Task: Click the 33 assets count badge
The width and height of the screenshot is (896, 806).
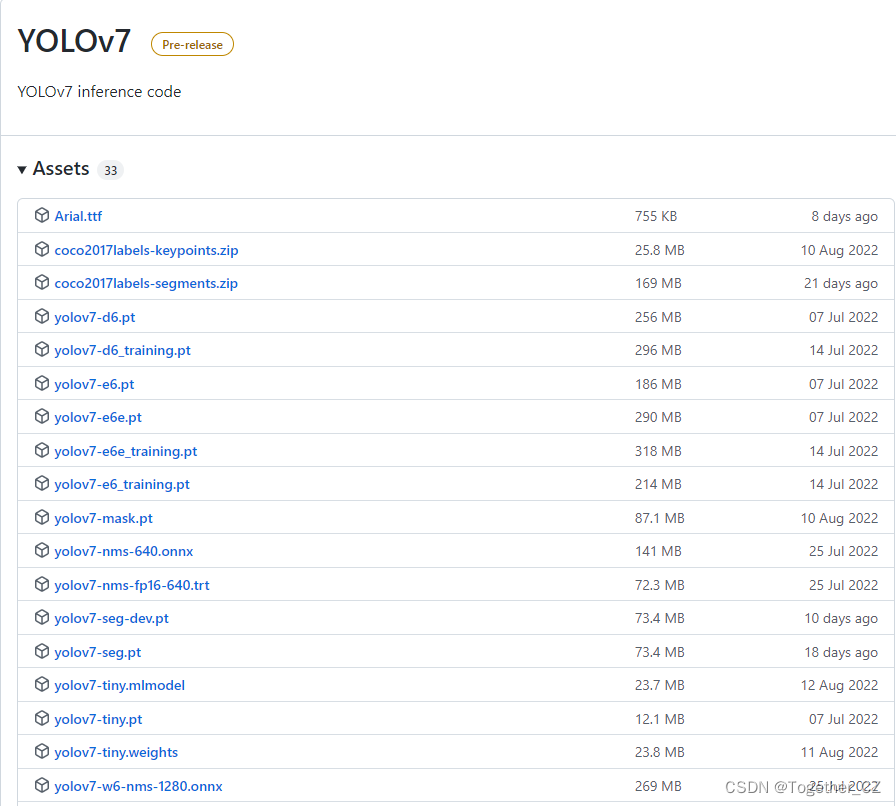Action: 111,170
